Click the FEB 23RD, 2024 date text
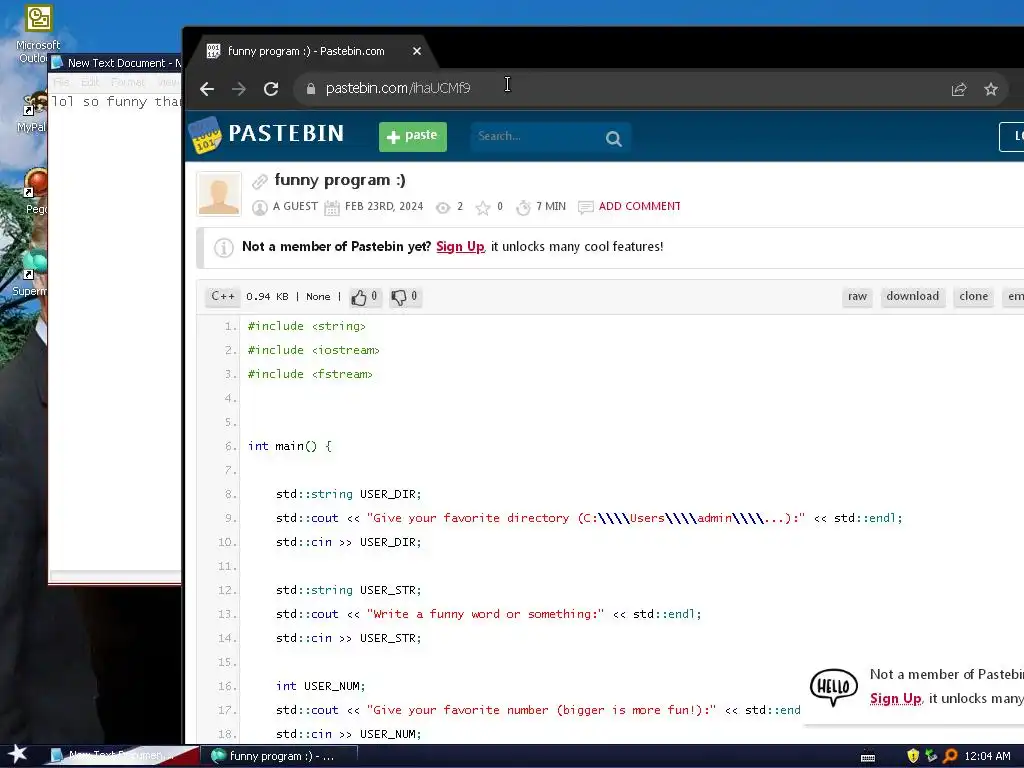The width and height of the screenshot is (1024, 768). point(384,206)
